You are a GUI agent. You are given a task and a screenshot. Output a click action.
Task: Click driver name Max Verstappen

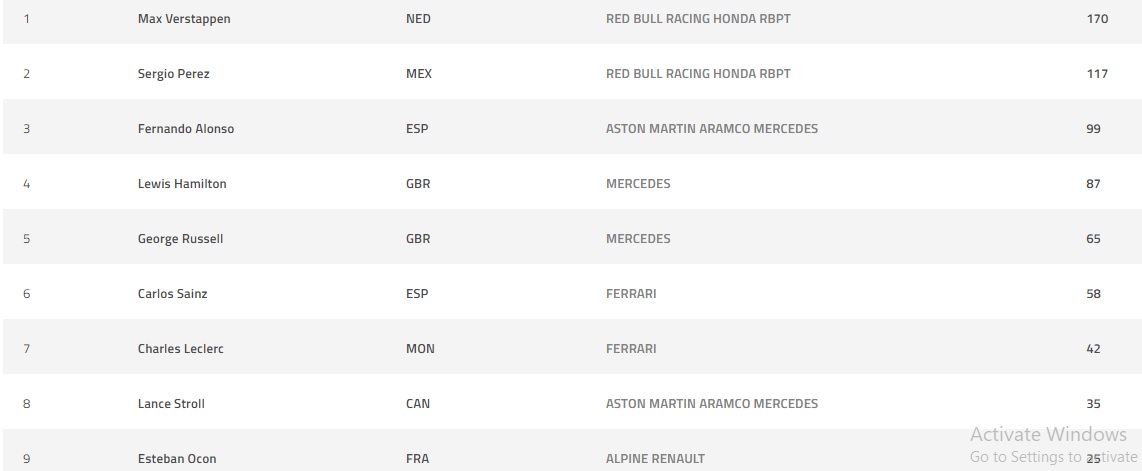click(x=184, y=19)
